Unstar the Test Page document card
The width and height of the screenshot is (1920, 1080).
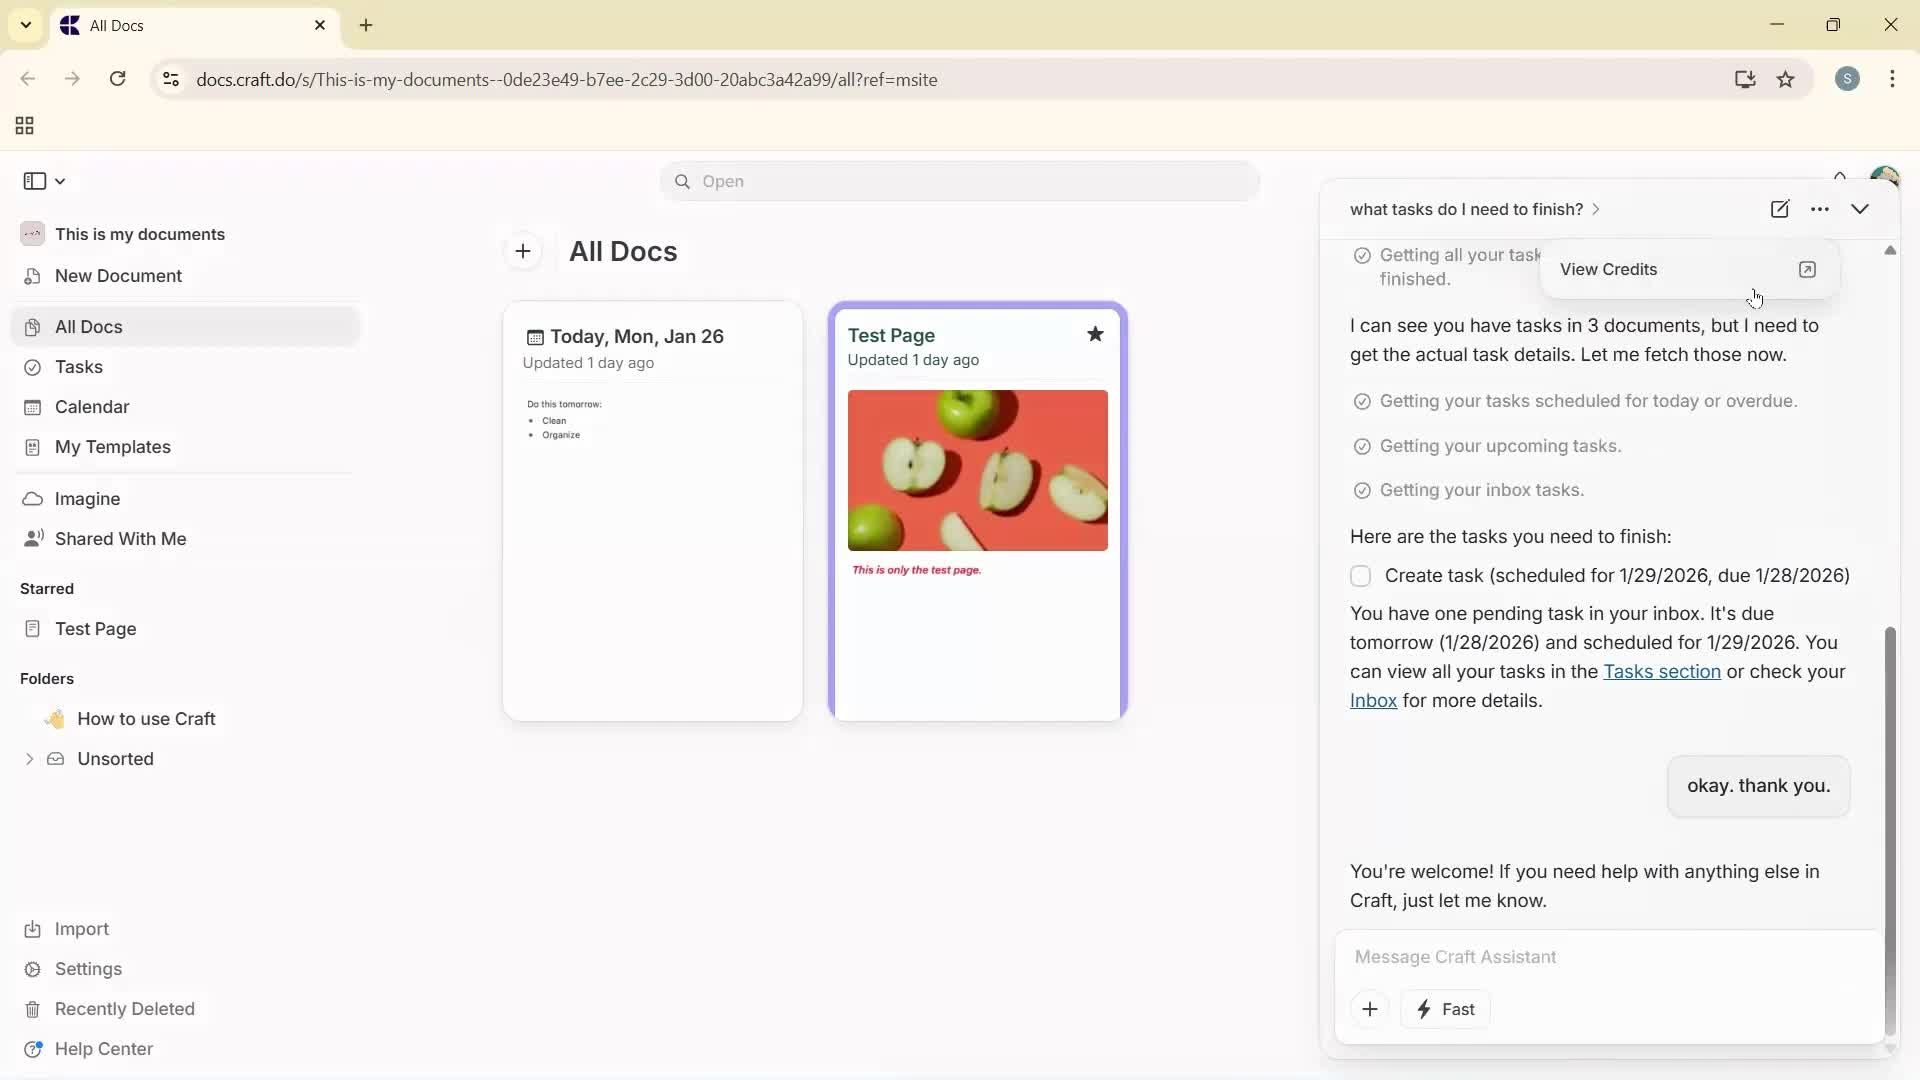coord(1095,334)
